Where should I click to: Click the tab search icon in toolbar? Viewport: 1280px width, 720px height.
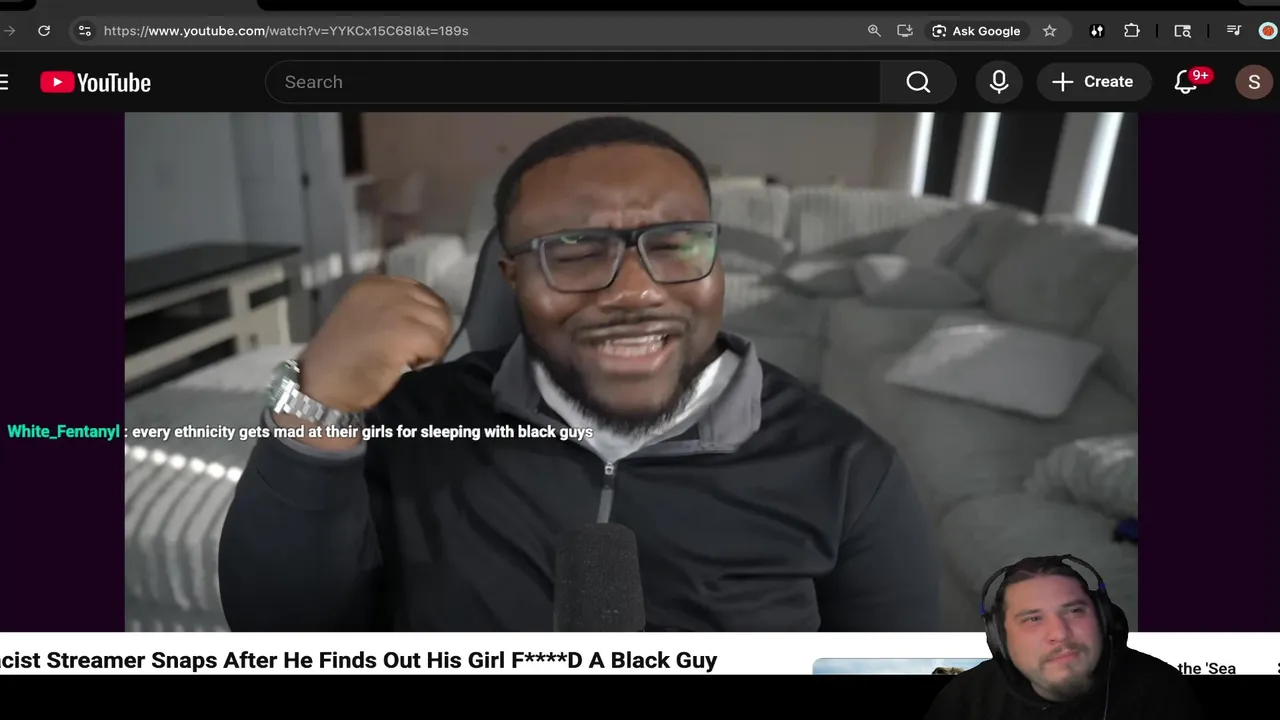point(1182,31)
